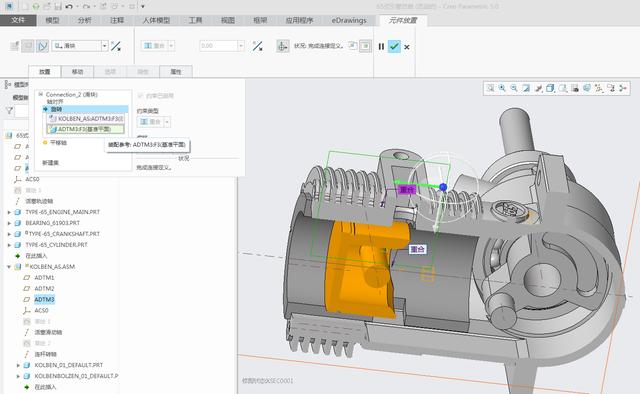Click the Save icon in quick access toolbar
This screenshot has height=394, width=640.
pyautogui.click(x=58, y=7)
